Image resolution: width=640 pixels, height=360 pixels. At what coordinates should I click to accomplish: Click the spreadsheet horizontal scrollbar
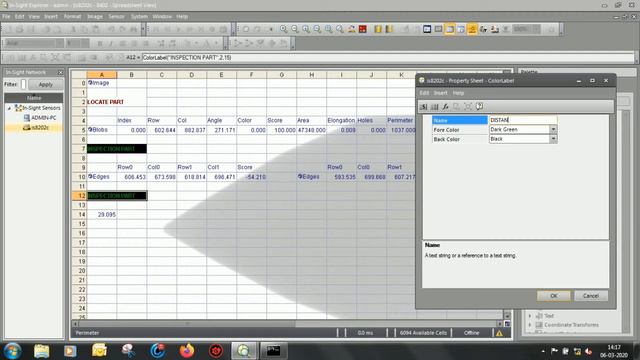[288, 324]
